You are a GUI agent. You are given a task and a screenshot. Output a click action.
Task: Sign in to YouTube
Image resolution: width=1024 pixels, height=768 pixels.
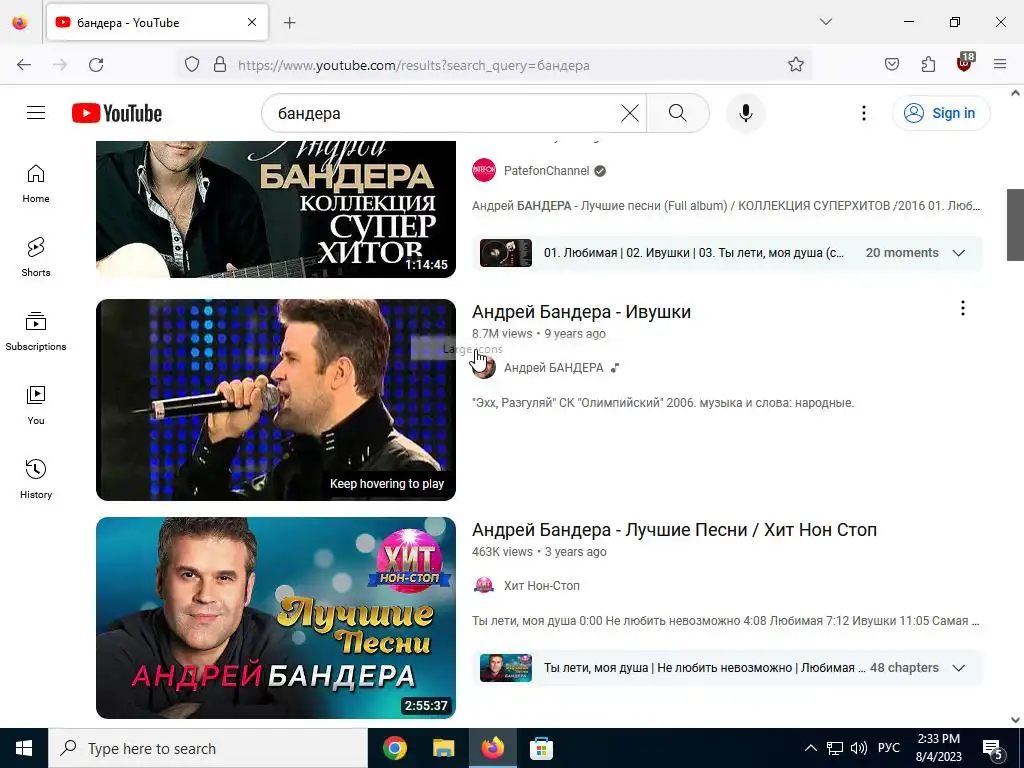(x=941, y=113)
